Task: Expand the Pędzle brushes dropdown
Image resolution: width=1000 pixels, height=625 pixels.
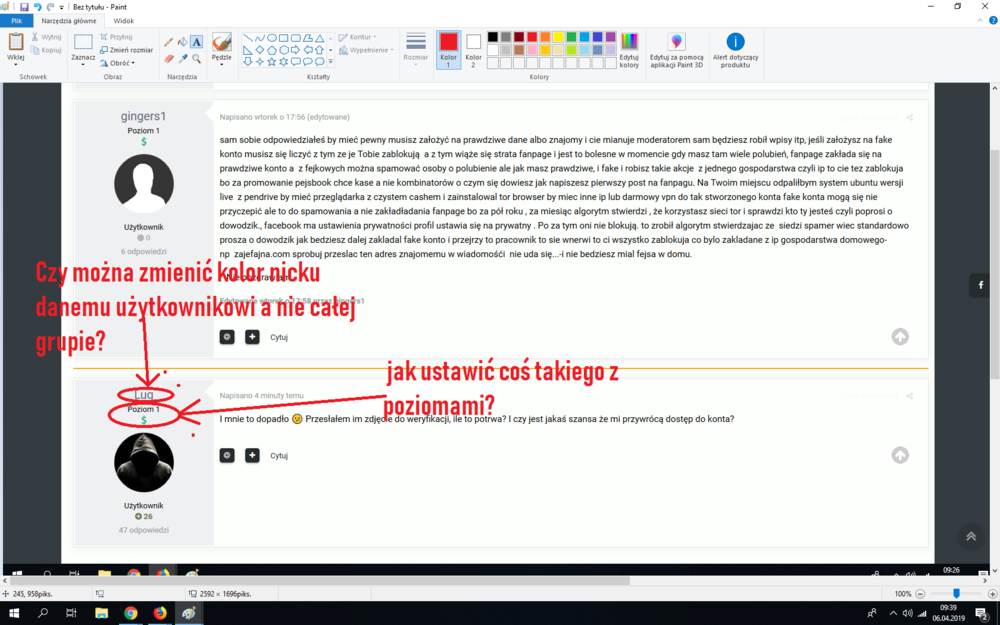Action: point(220,62)
